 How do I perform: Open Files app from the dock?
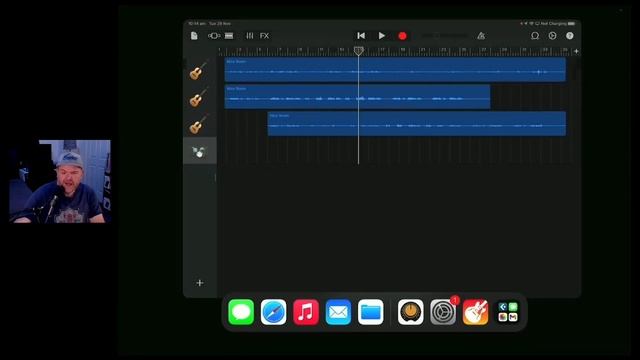[x=371, y=312]
